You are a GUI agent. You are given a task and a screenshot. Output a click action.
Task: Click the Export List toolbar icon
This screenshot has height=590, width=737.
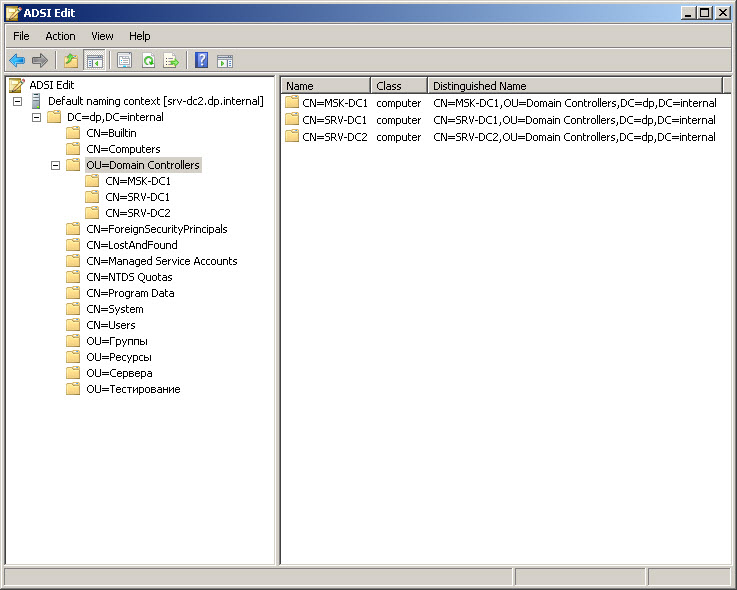pos(171,61)
